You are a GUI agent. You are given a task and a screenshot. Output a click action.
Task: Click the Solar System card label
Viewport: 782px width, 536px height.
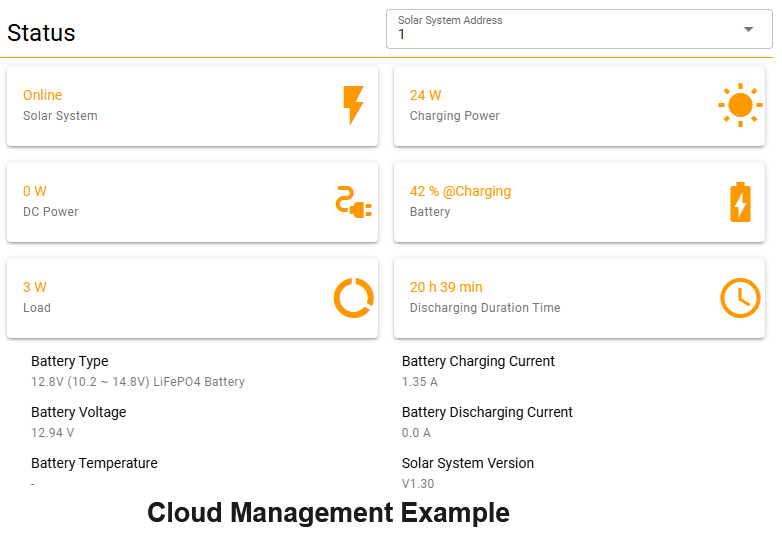(x=60, y=116)
